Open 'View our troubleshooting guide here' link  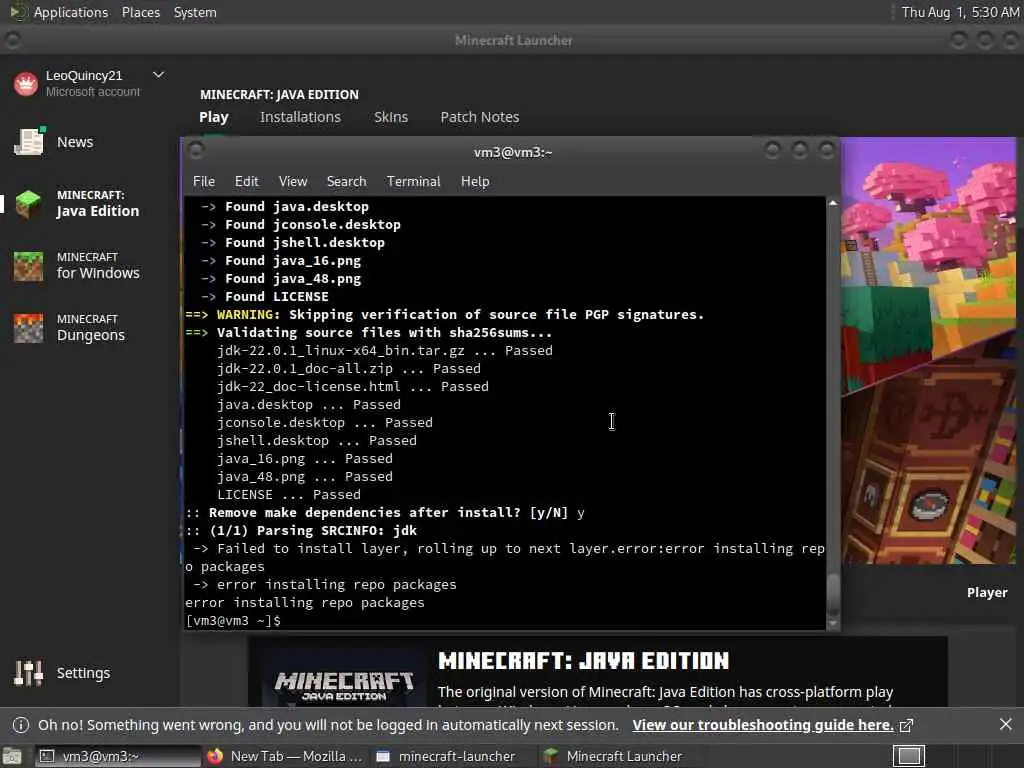point(763,725)
